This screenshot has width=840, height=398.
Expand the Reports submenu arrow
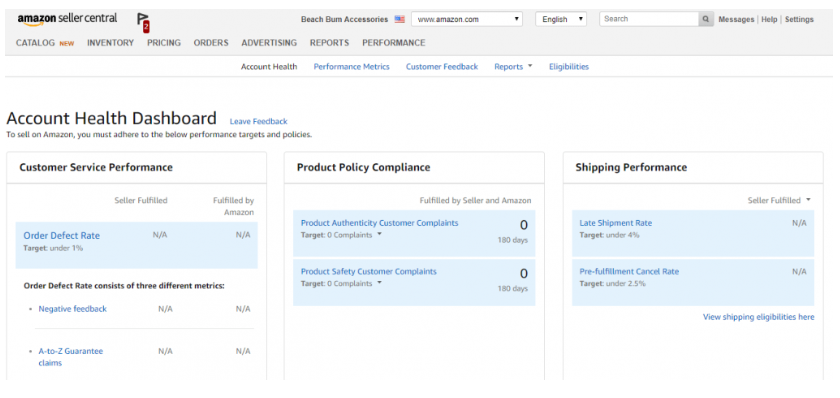click(530, 66)
